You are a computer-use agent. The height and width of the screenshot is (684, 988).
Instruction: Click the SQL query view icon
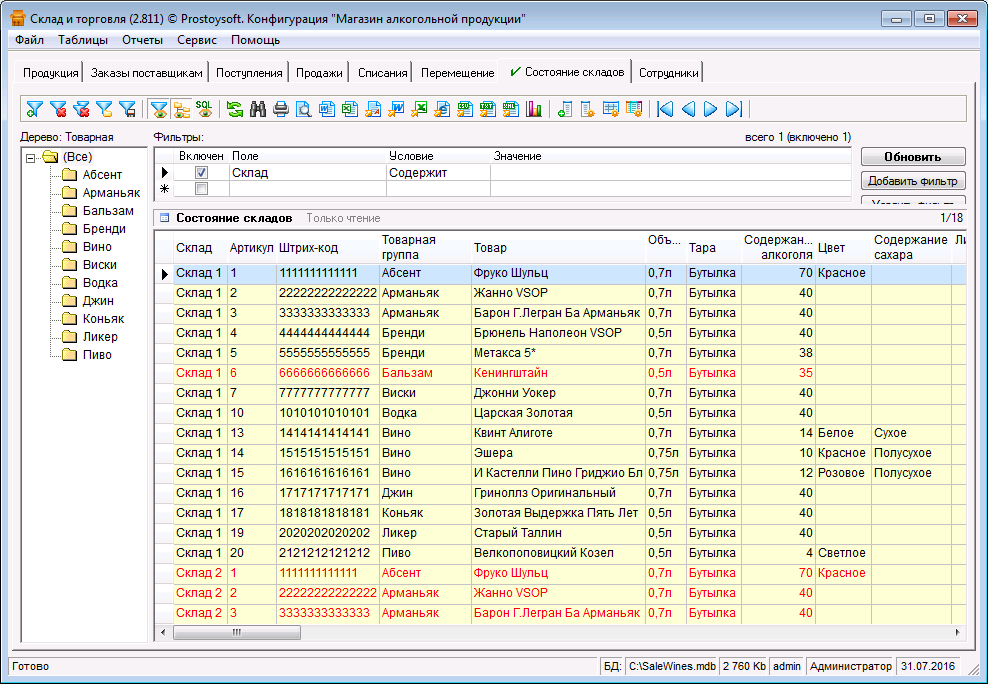(x=204, y=109)
